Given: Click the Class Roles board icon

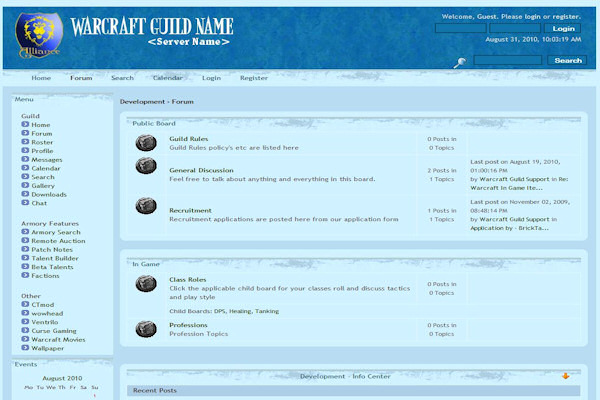Looking at the screenshot, I should (146, 284).
